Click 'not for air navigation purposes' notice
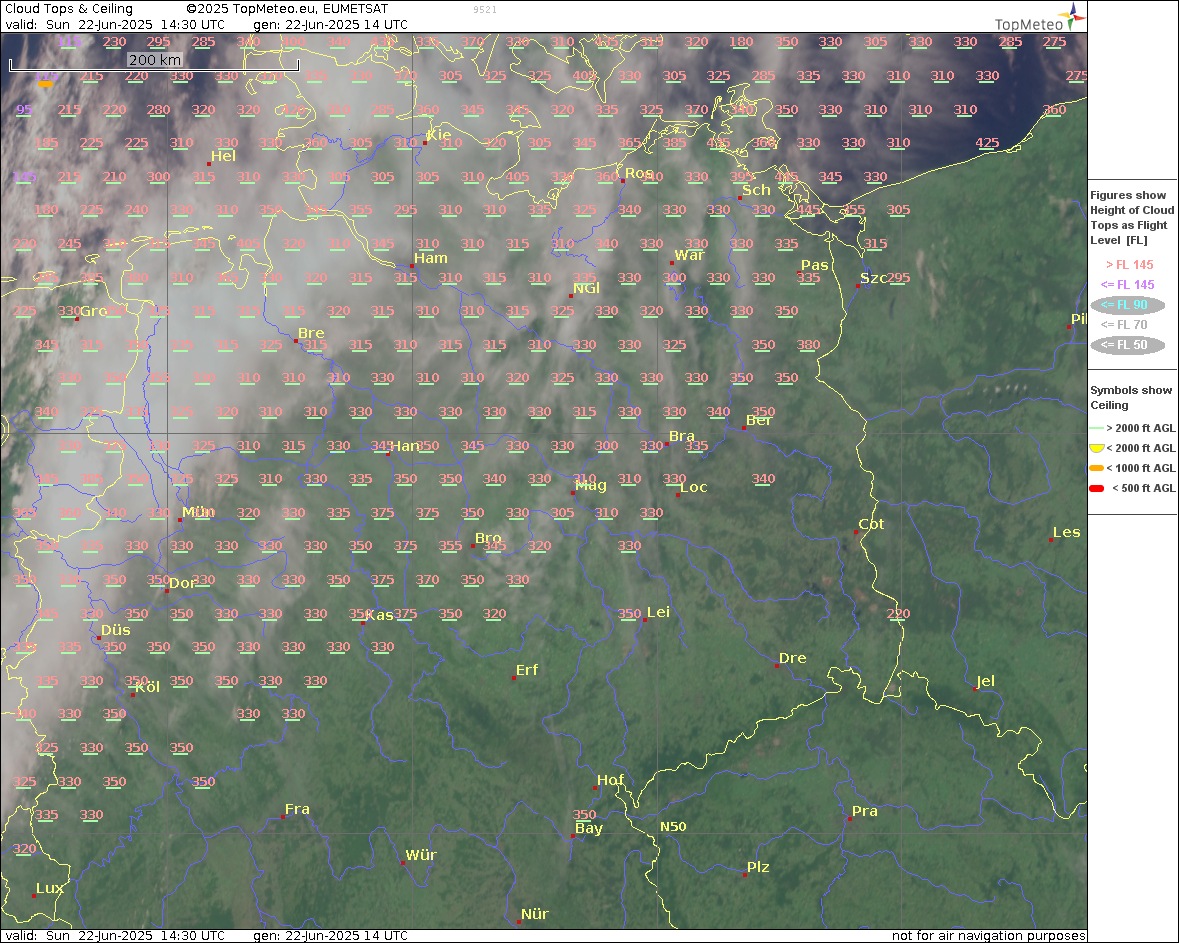Viewport: 1179px width, 943px height. [x=989, y=935]
